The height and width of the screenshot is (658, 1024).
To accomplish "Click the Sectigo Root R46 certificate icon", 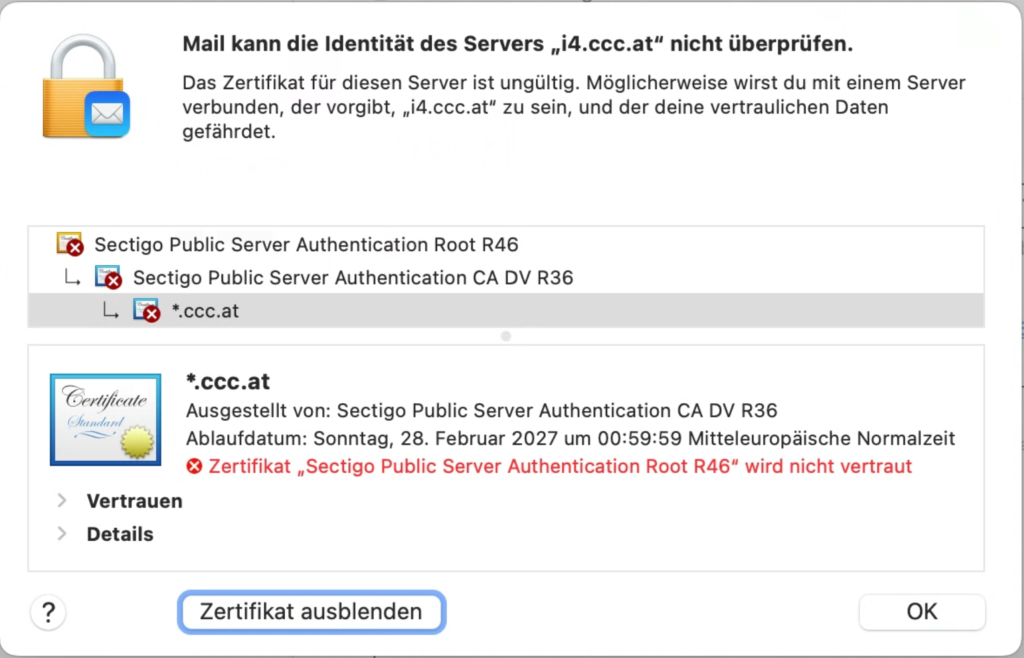I will point(70,244).
